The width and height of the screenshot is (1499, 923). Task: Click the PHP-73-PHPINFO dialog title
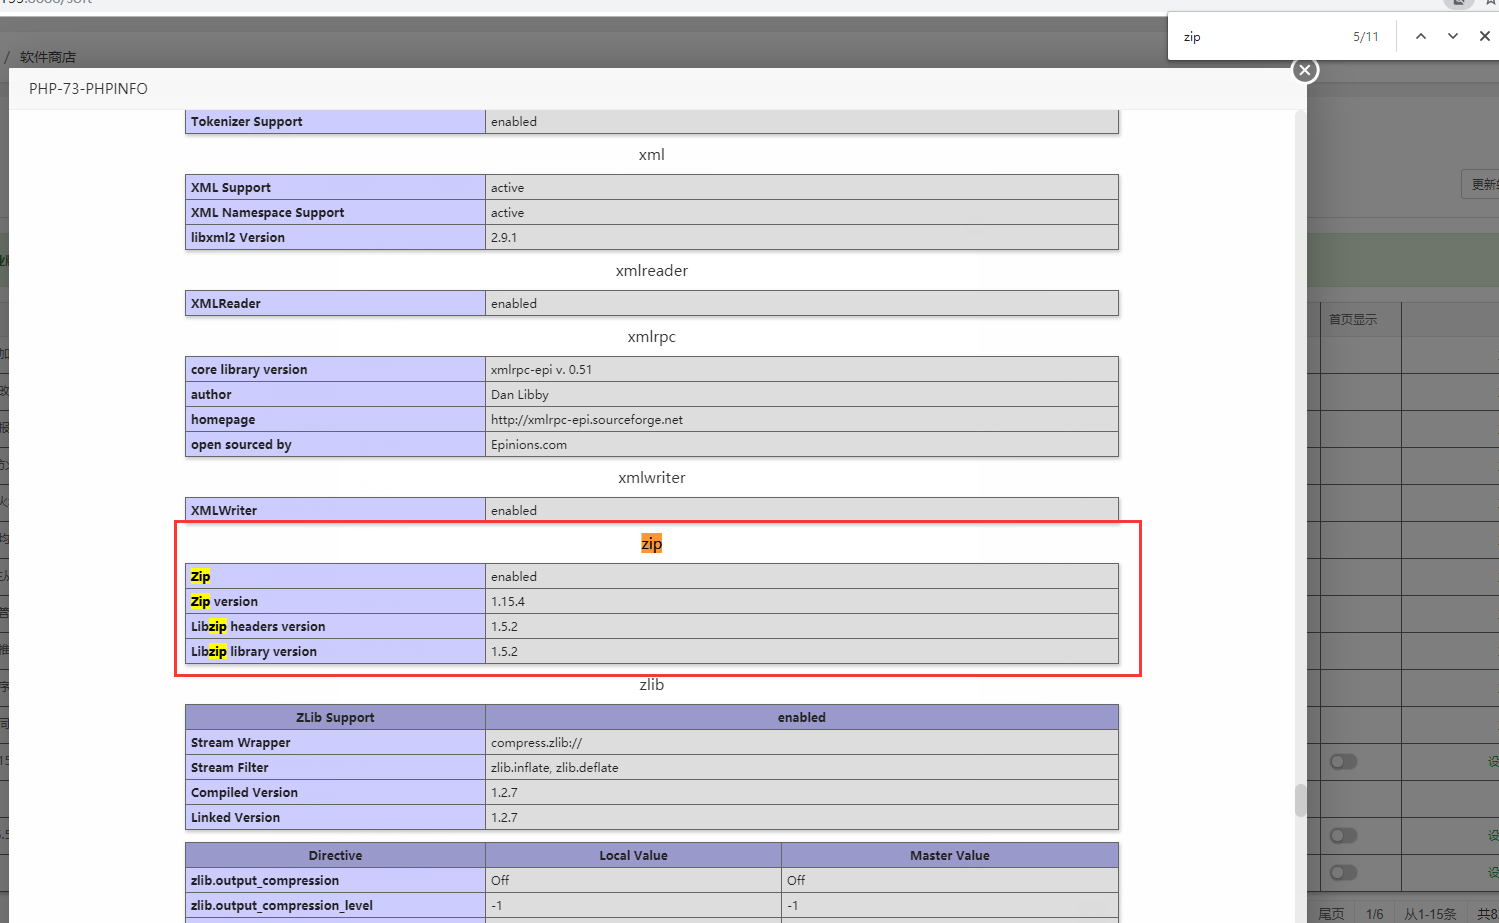tap(88, 89)
